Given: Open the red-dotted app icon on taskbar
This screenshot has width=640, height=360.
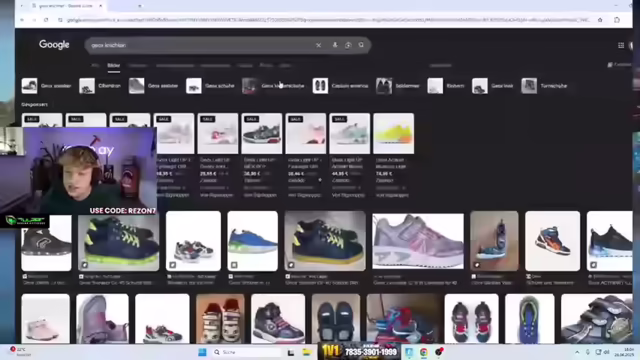Looking at the screenshot, I should coord(439,352).
